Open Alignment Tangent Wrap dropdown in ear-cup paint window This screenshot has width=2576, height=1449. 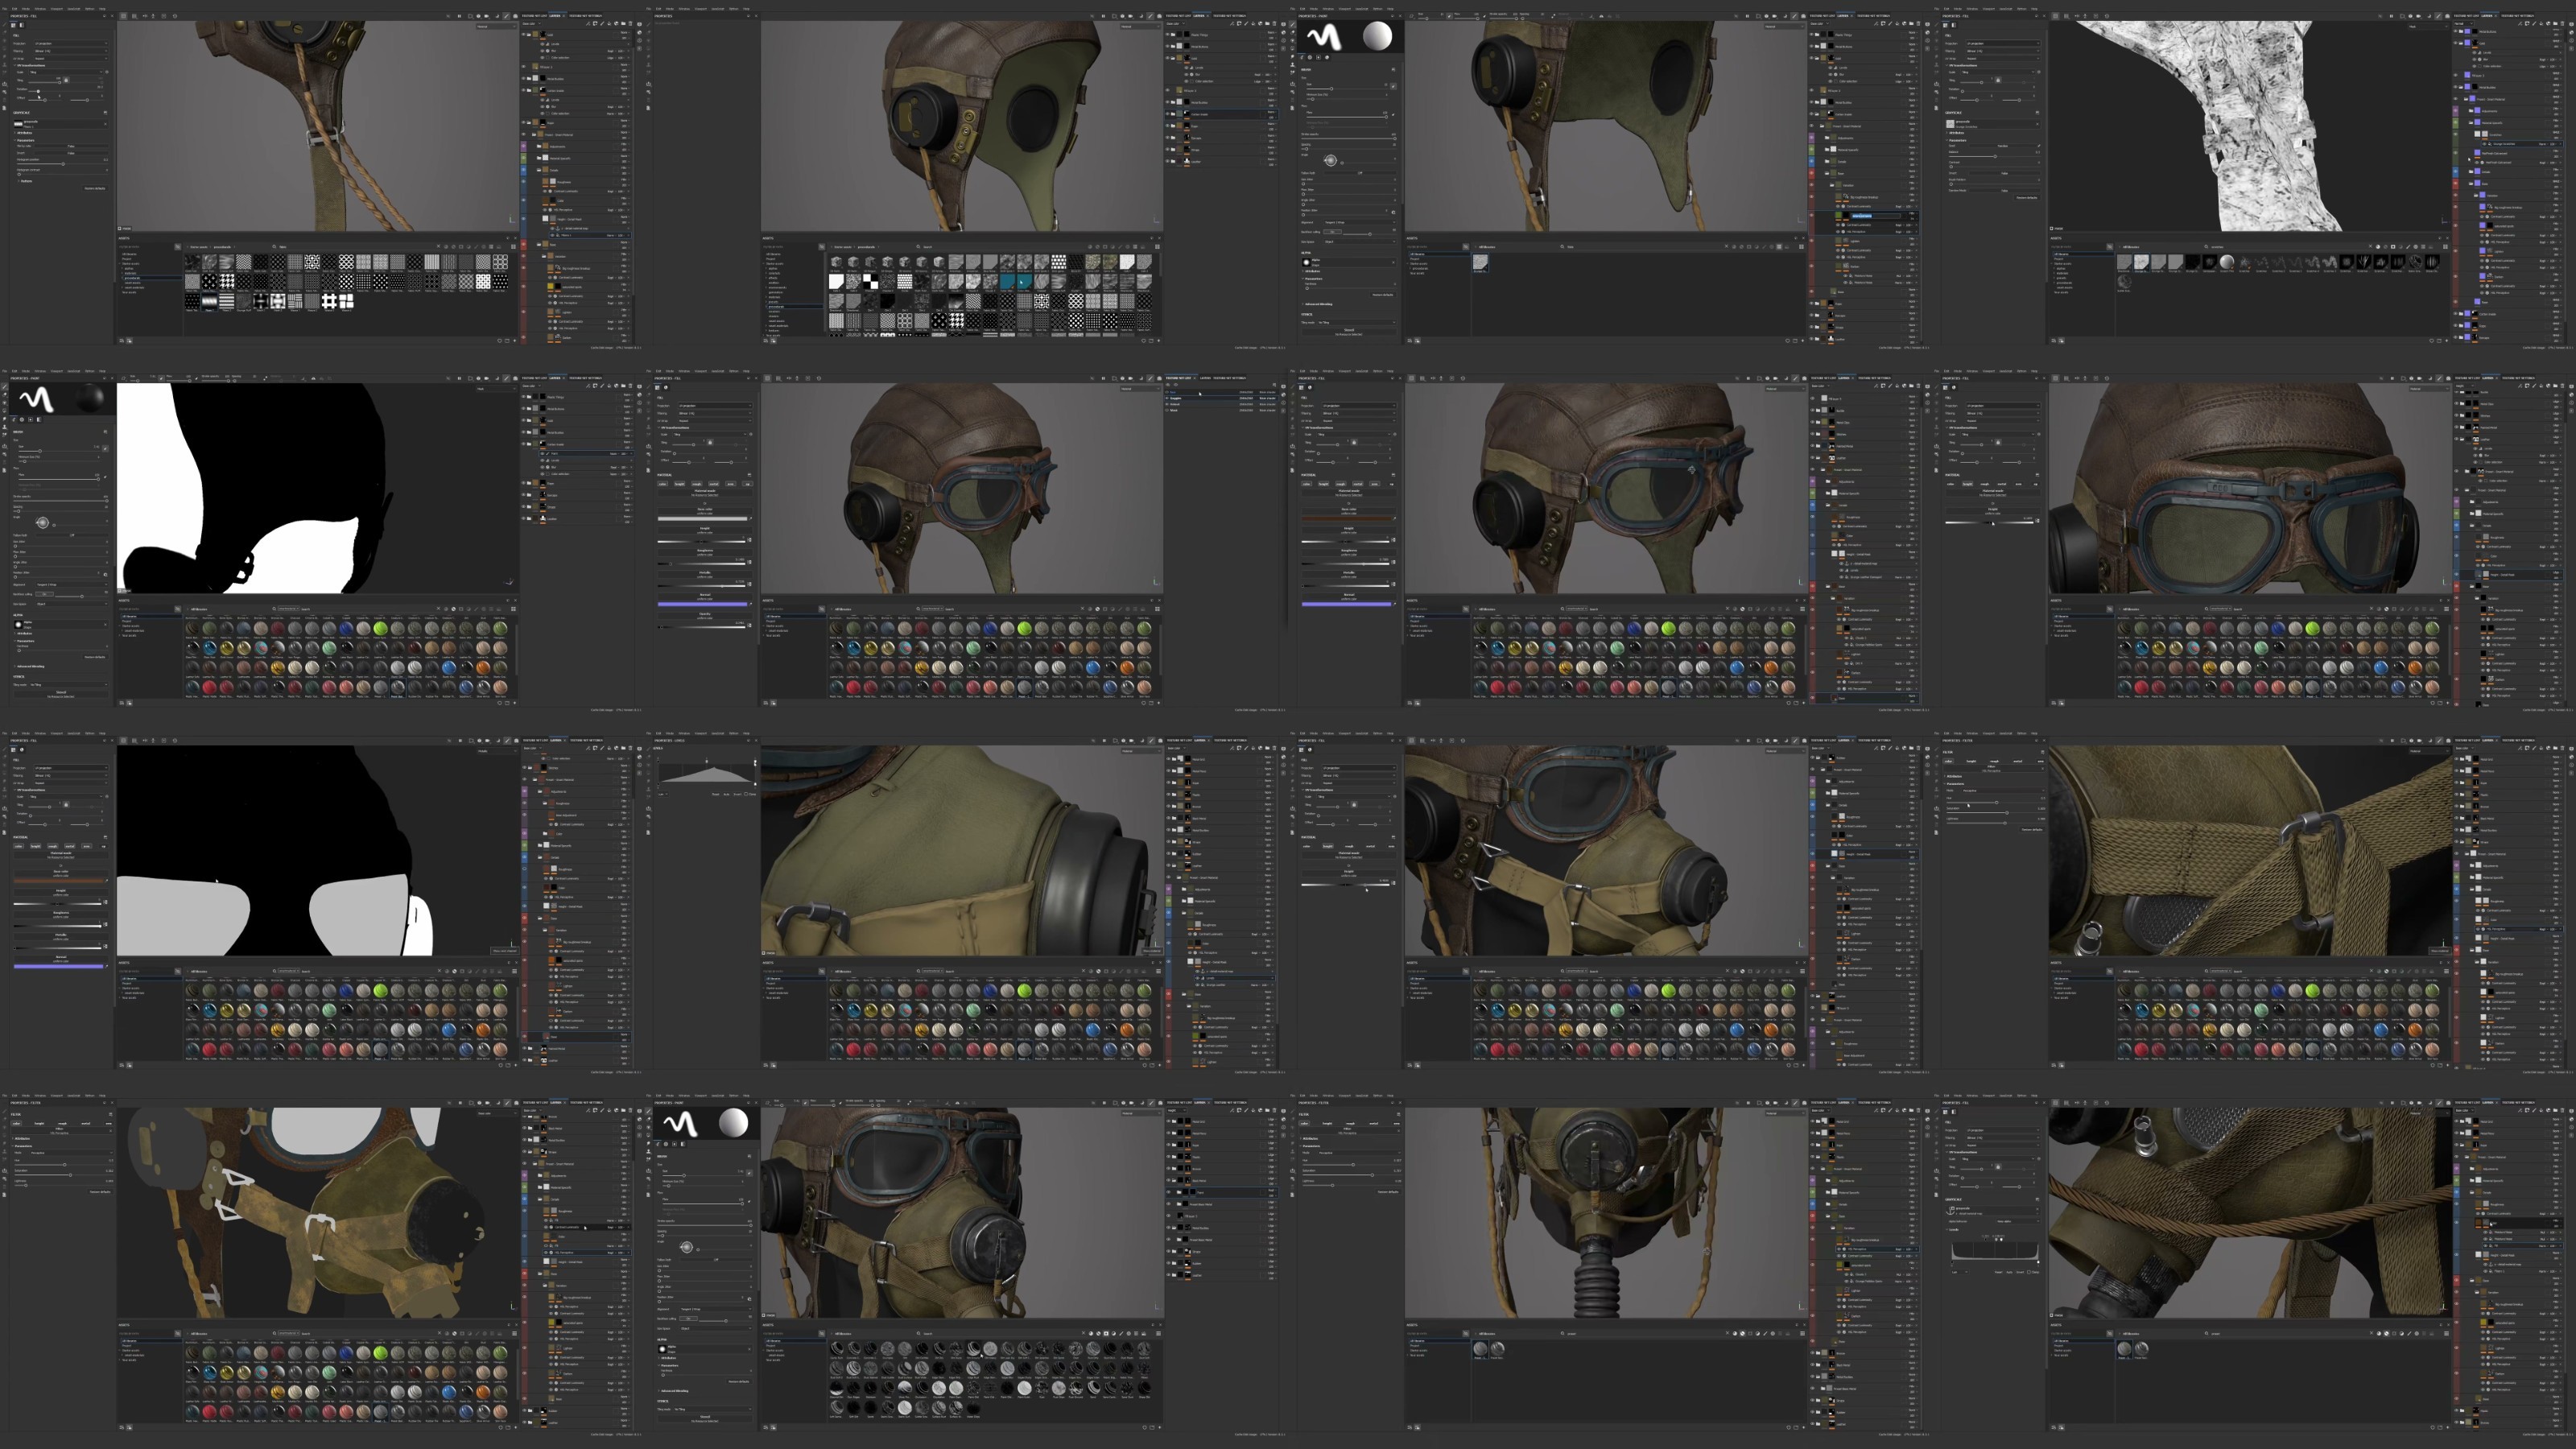[x=1360, y=222]
